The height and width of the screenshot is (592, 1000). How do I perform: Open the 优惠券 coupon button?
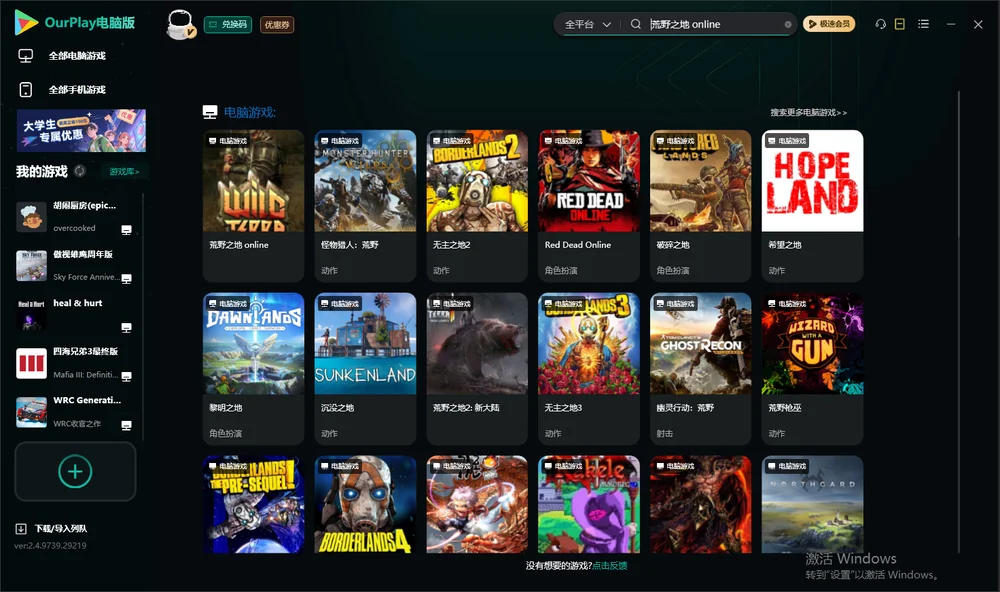(x=277, y=24)
